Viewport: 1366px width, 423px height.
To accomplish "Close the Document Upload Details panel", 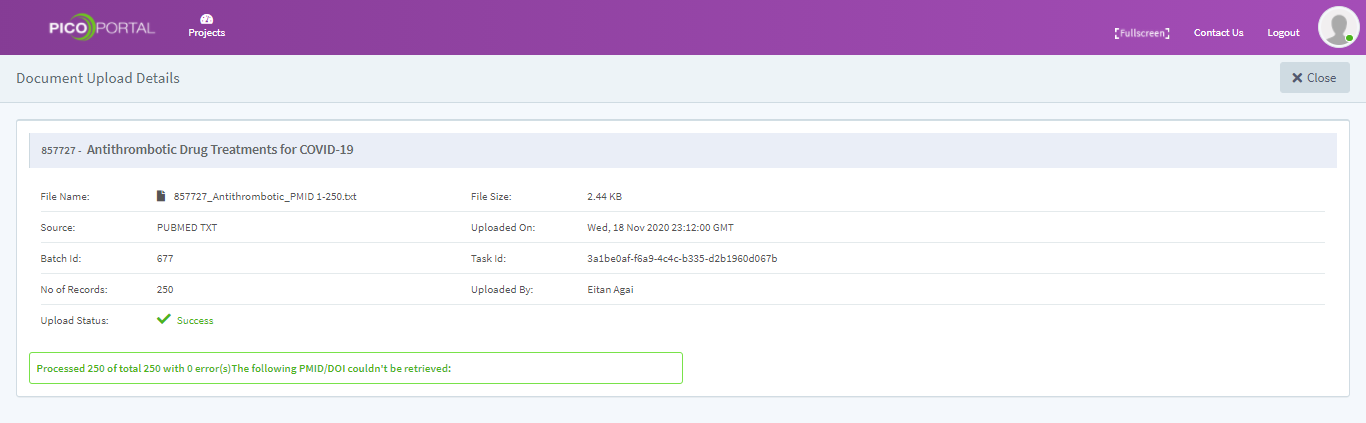I will pyautogui.click(x=1314, y=78).
